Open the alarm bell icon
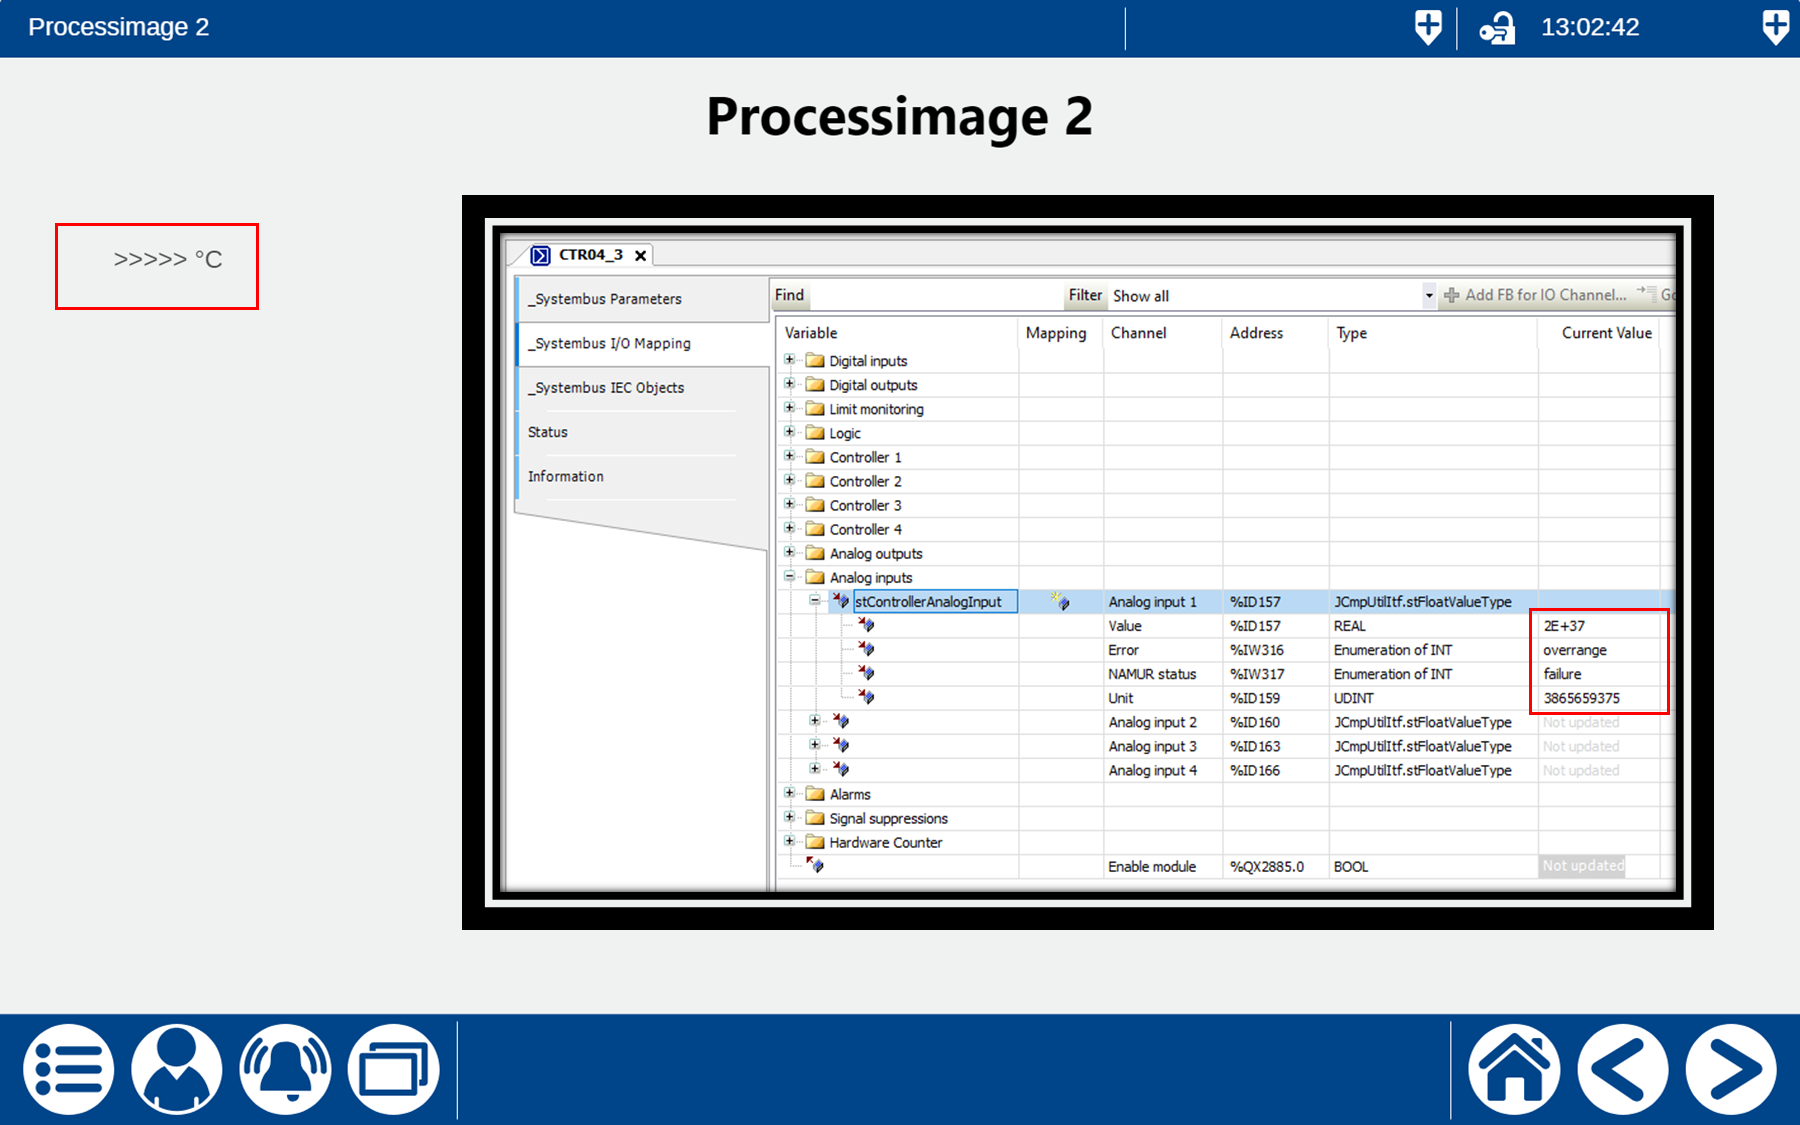The image size is (1800, 1125). pos(285,1069)
